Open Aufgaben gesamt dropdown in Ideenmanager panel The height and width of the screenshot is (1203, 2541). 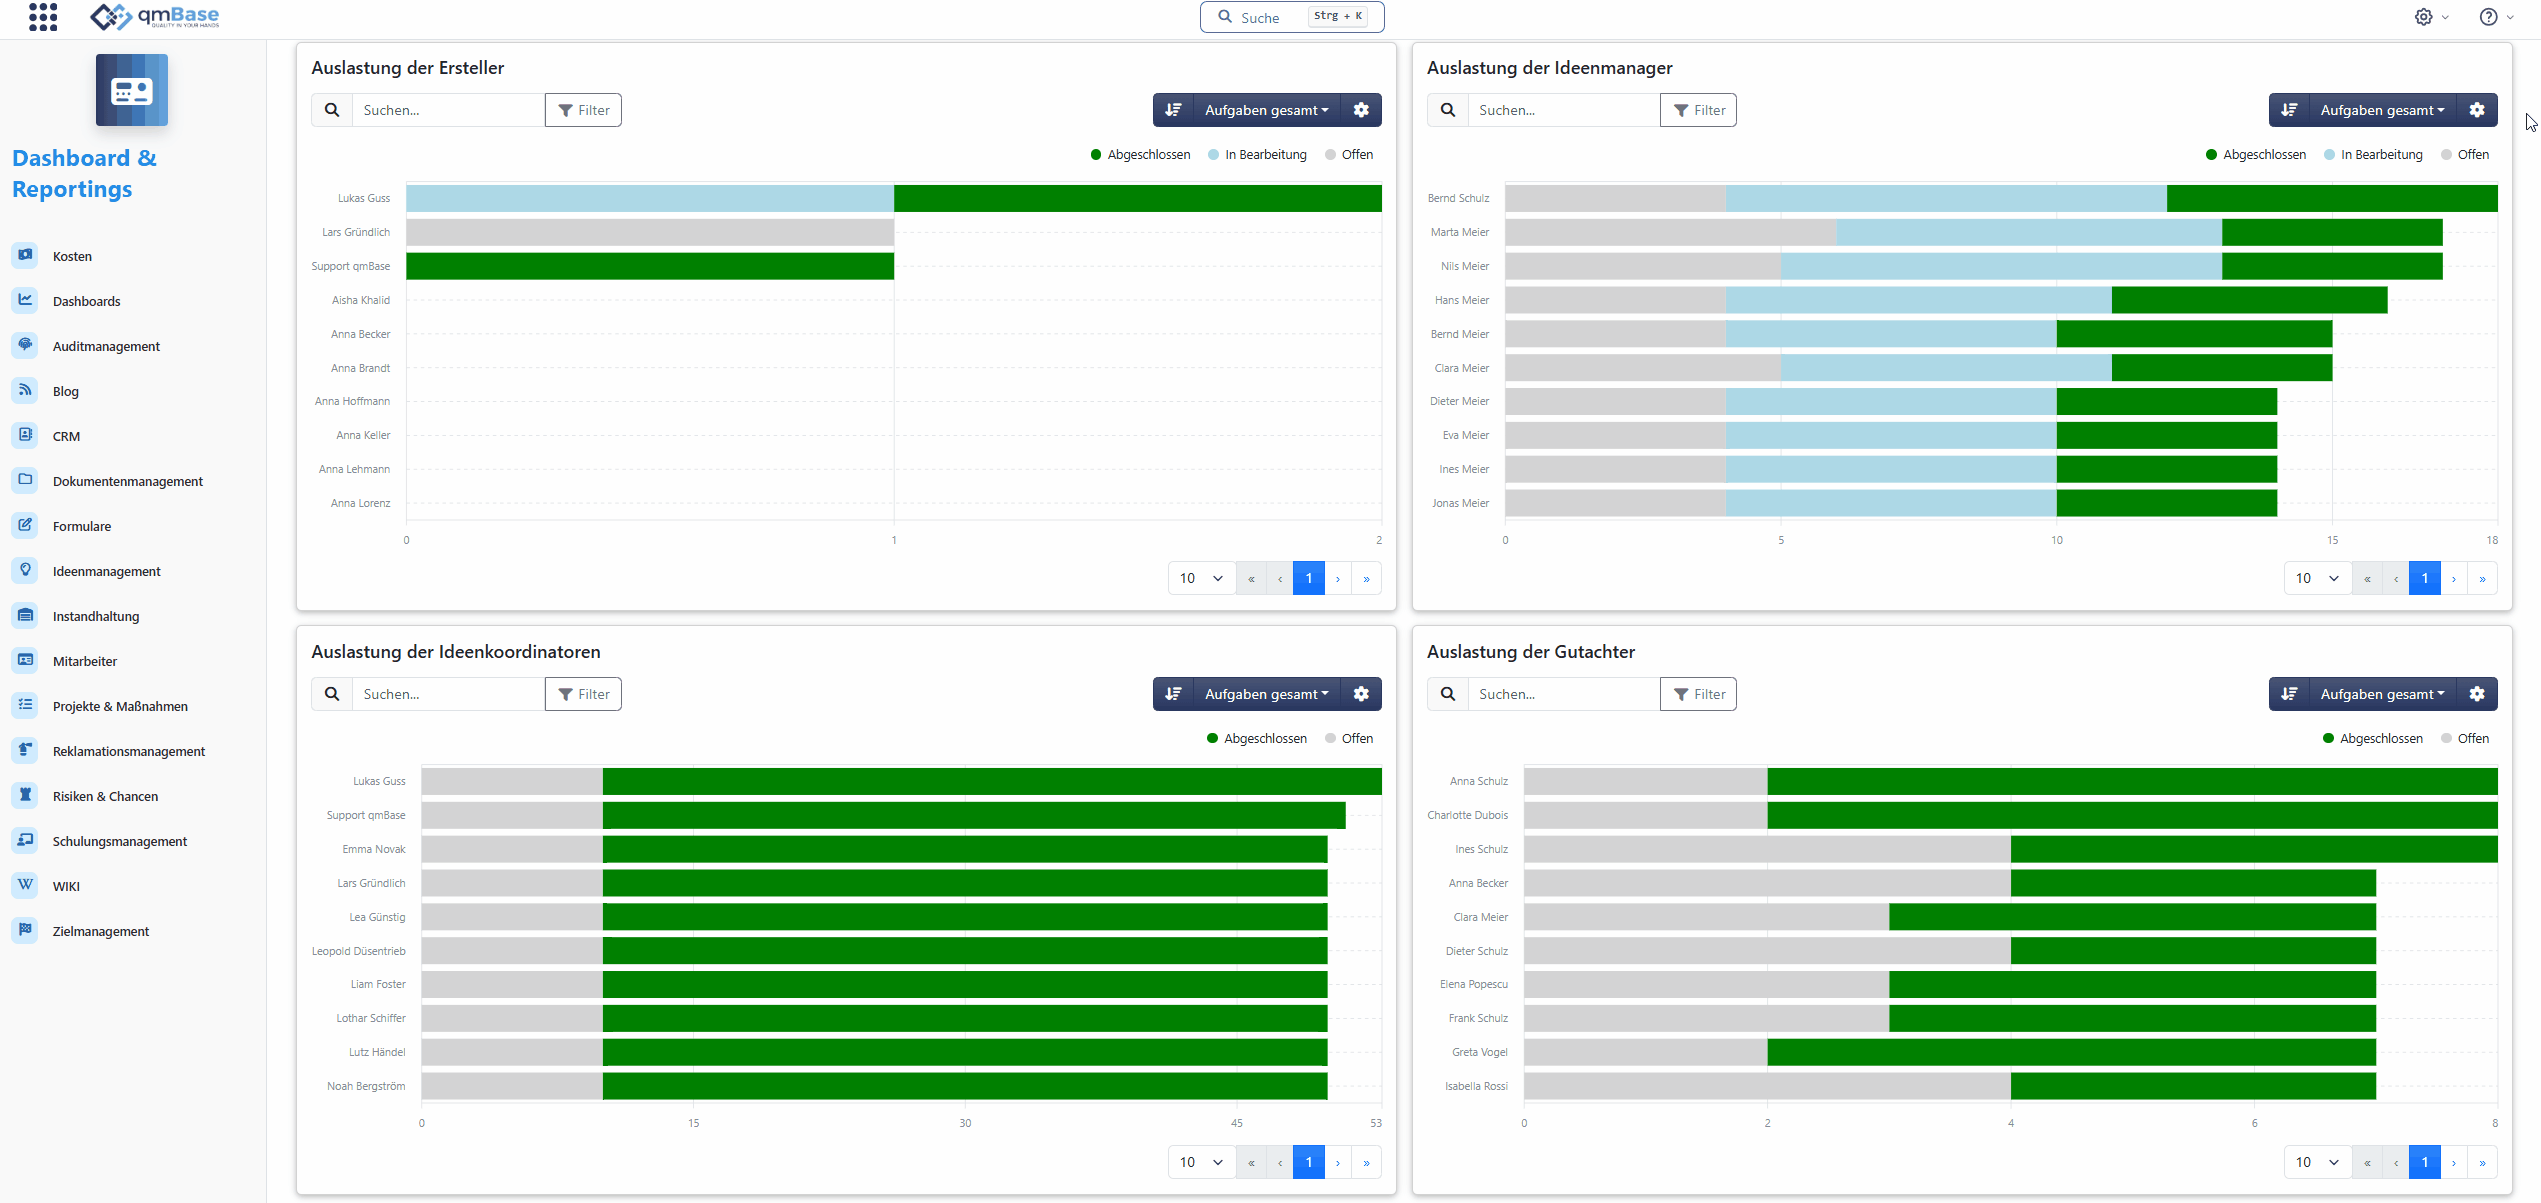coord(2382,110)
